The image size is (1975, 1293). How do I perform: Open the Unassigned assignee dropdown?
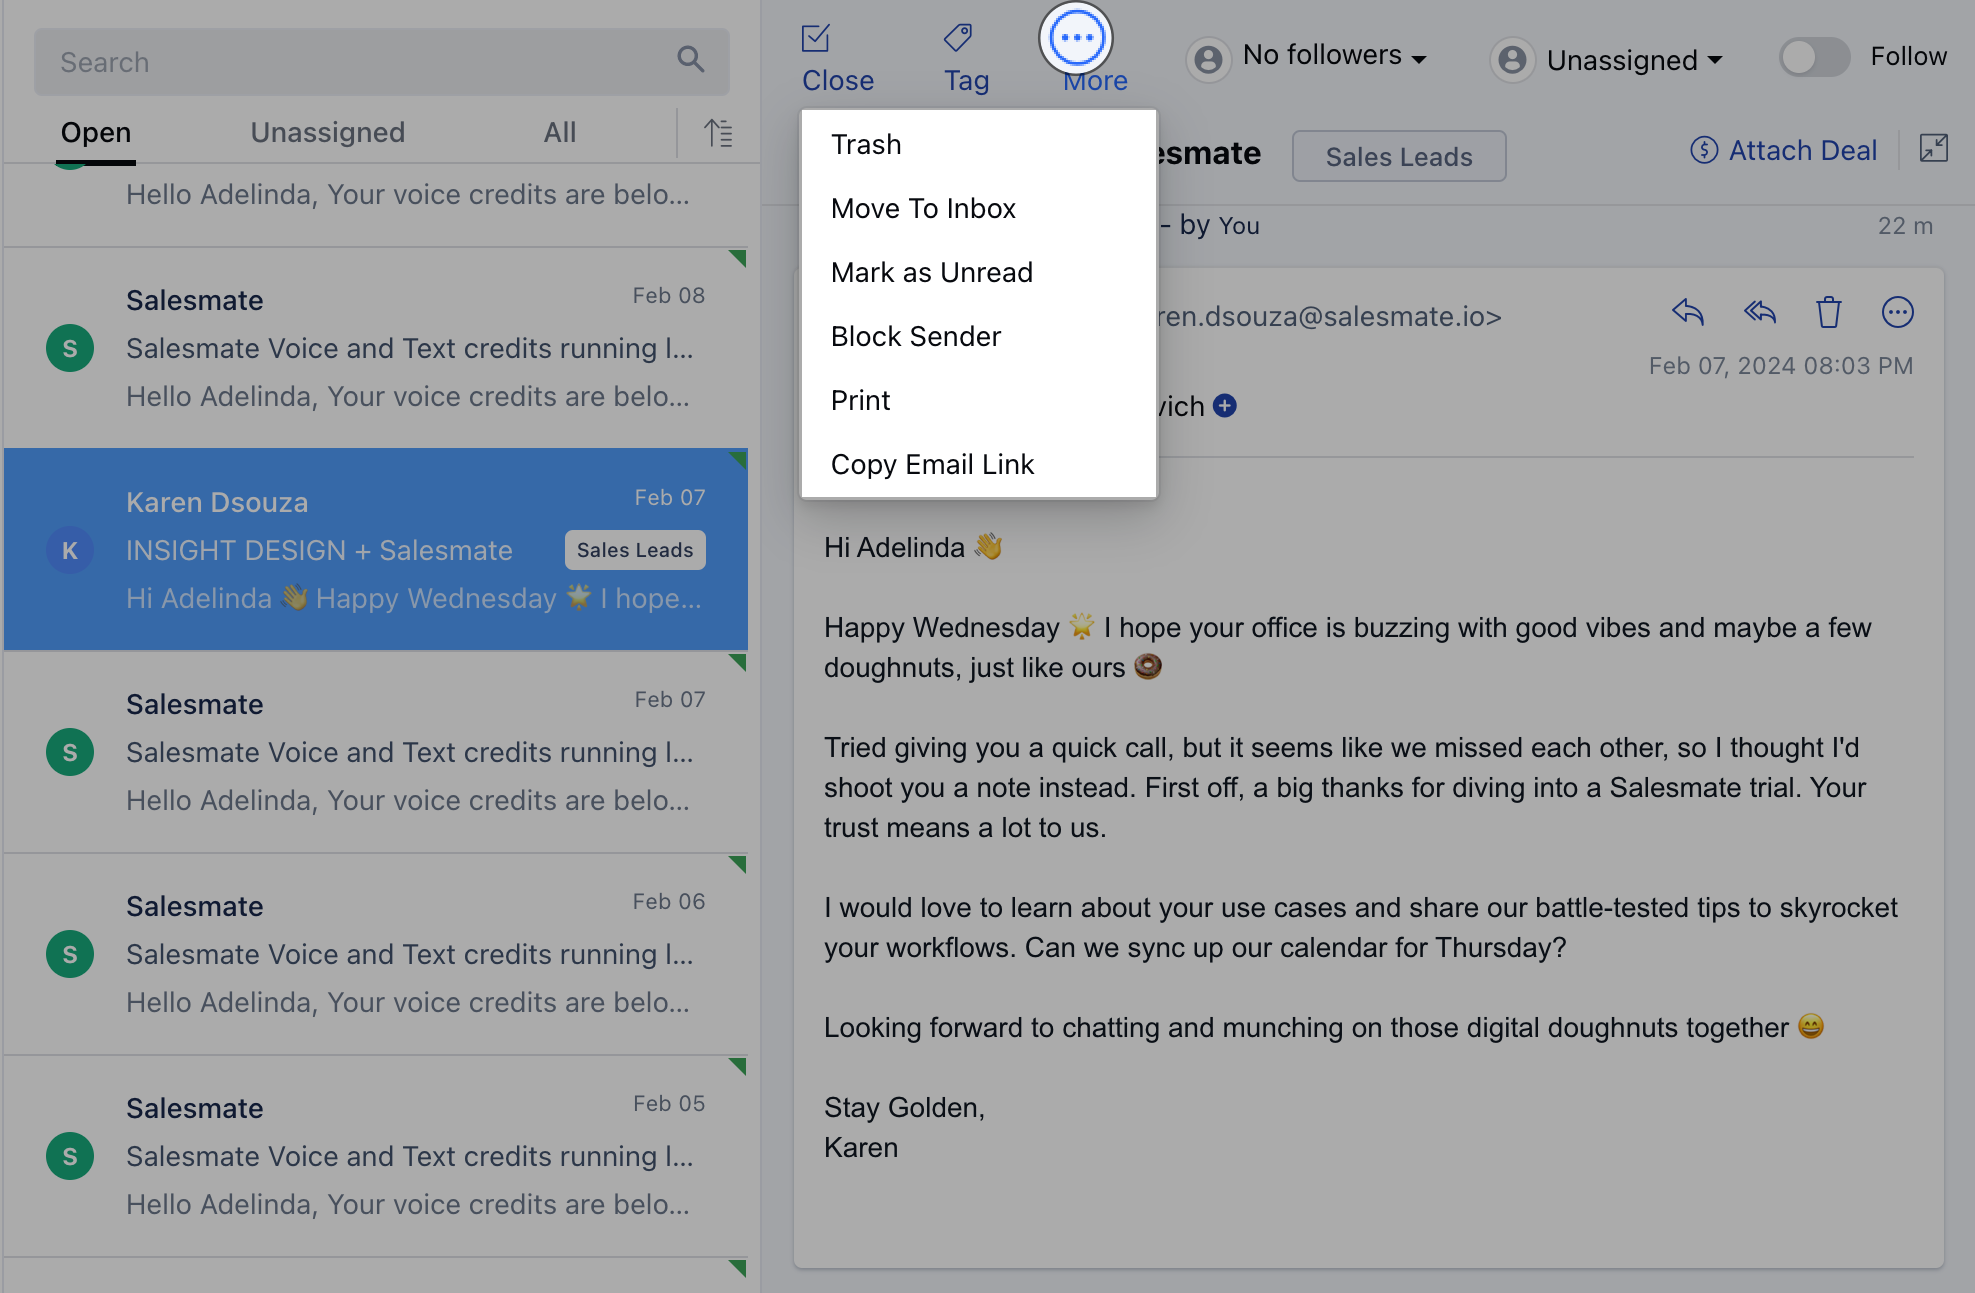[1635, 61]
